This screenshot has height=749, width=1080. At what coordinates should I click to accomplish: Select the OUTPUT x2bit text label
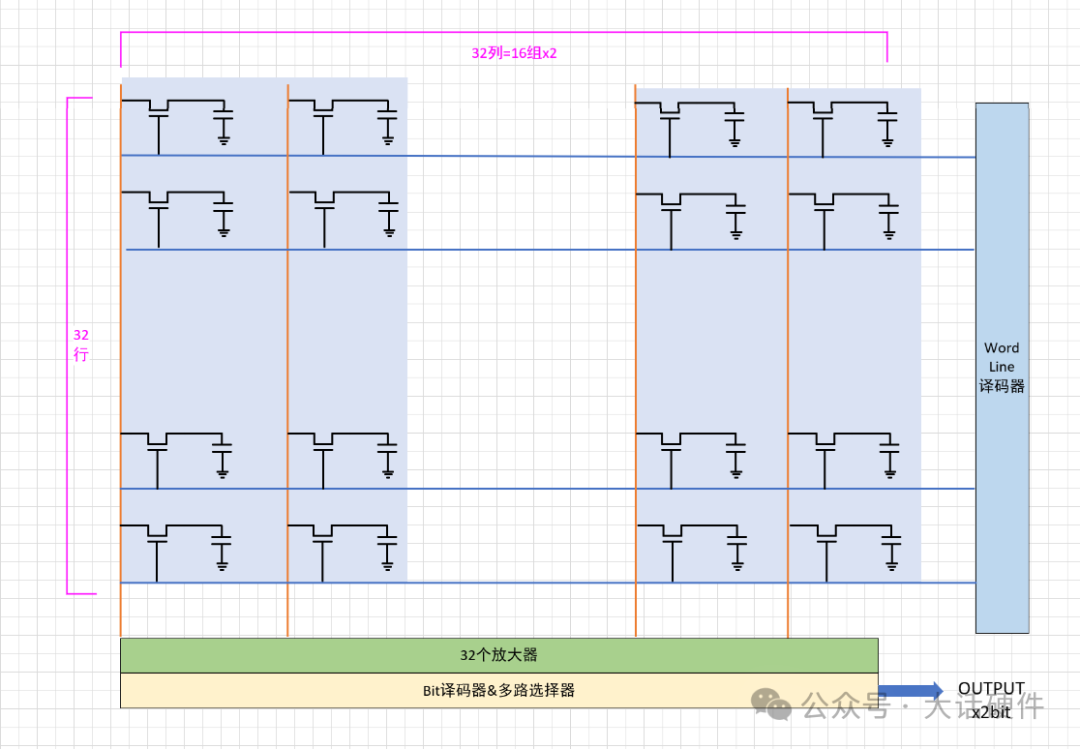tap(991, 699)
